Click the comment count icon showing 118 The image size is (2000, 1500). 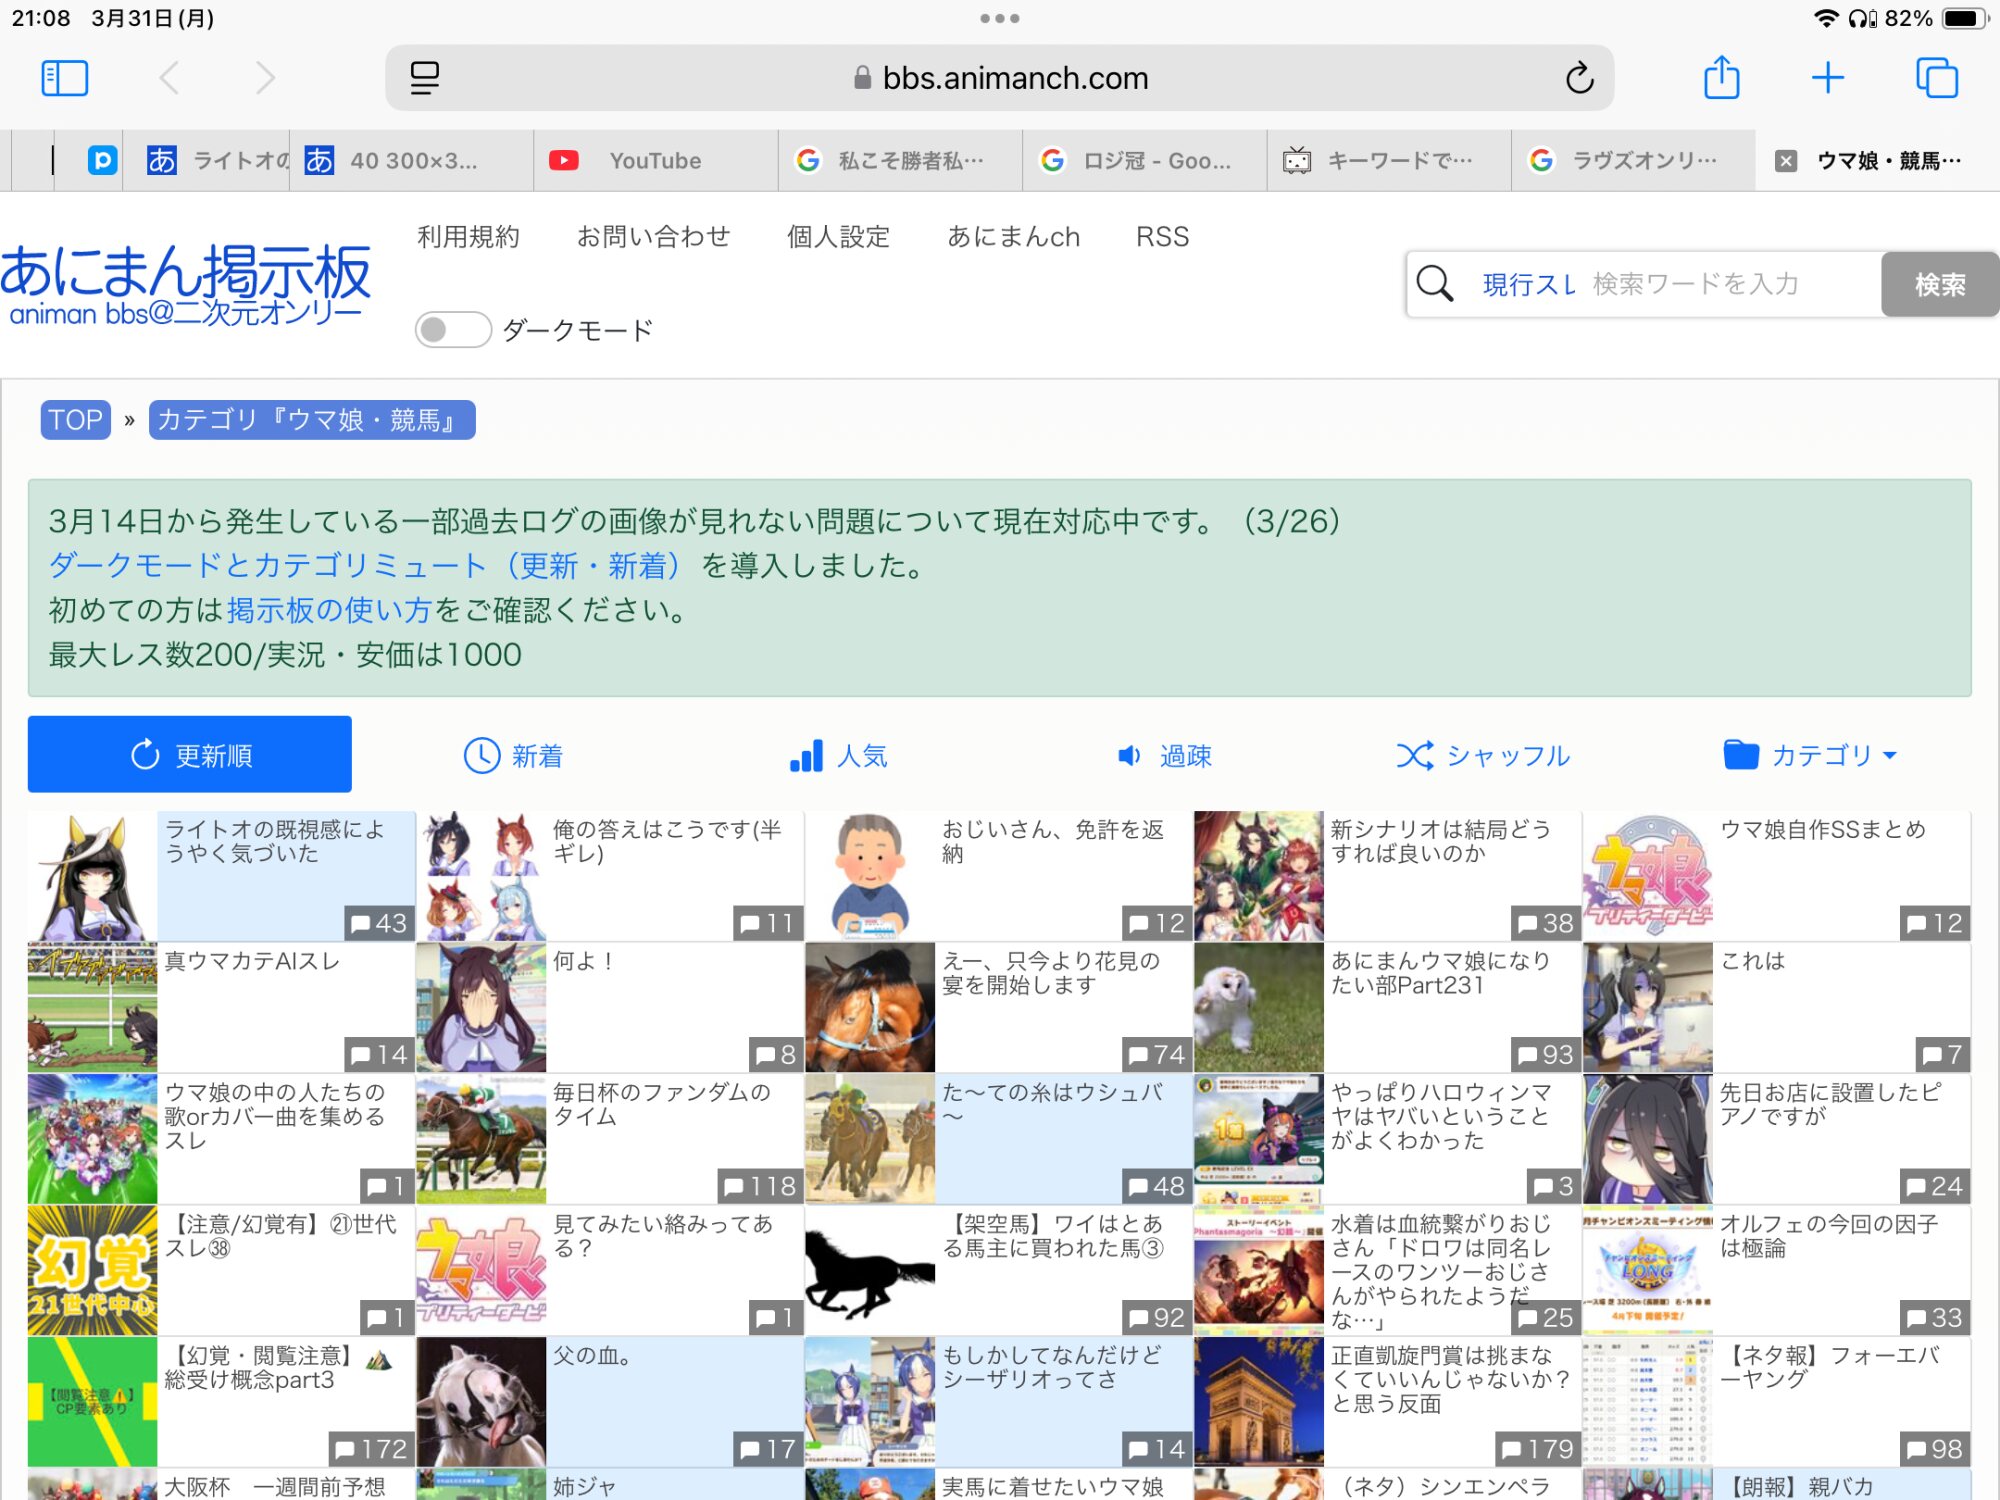[x=759, y=1186]
